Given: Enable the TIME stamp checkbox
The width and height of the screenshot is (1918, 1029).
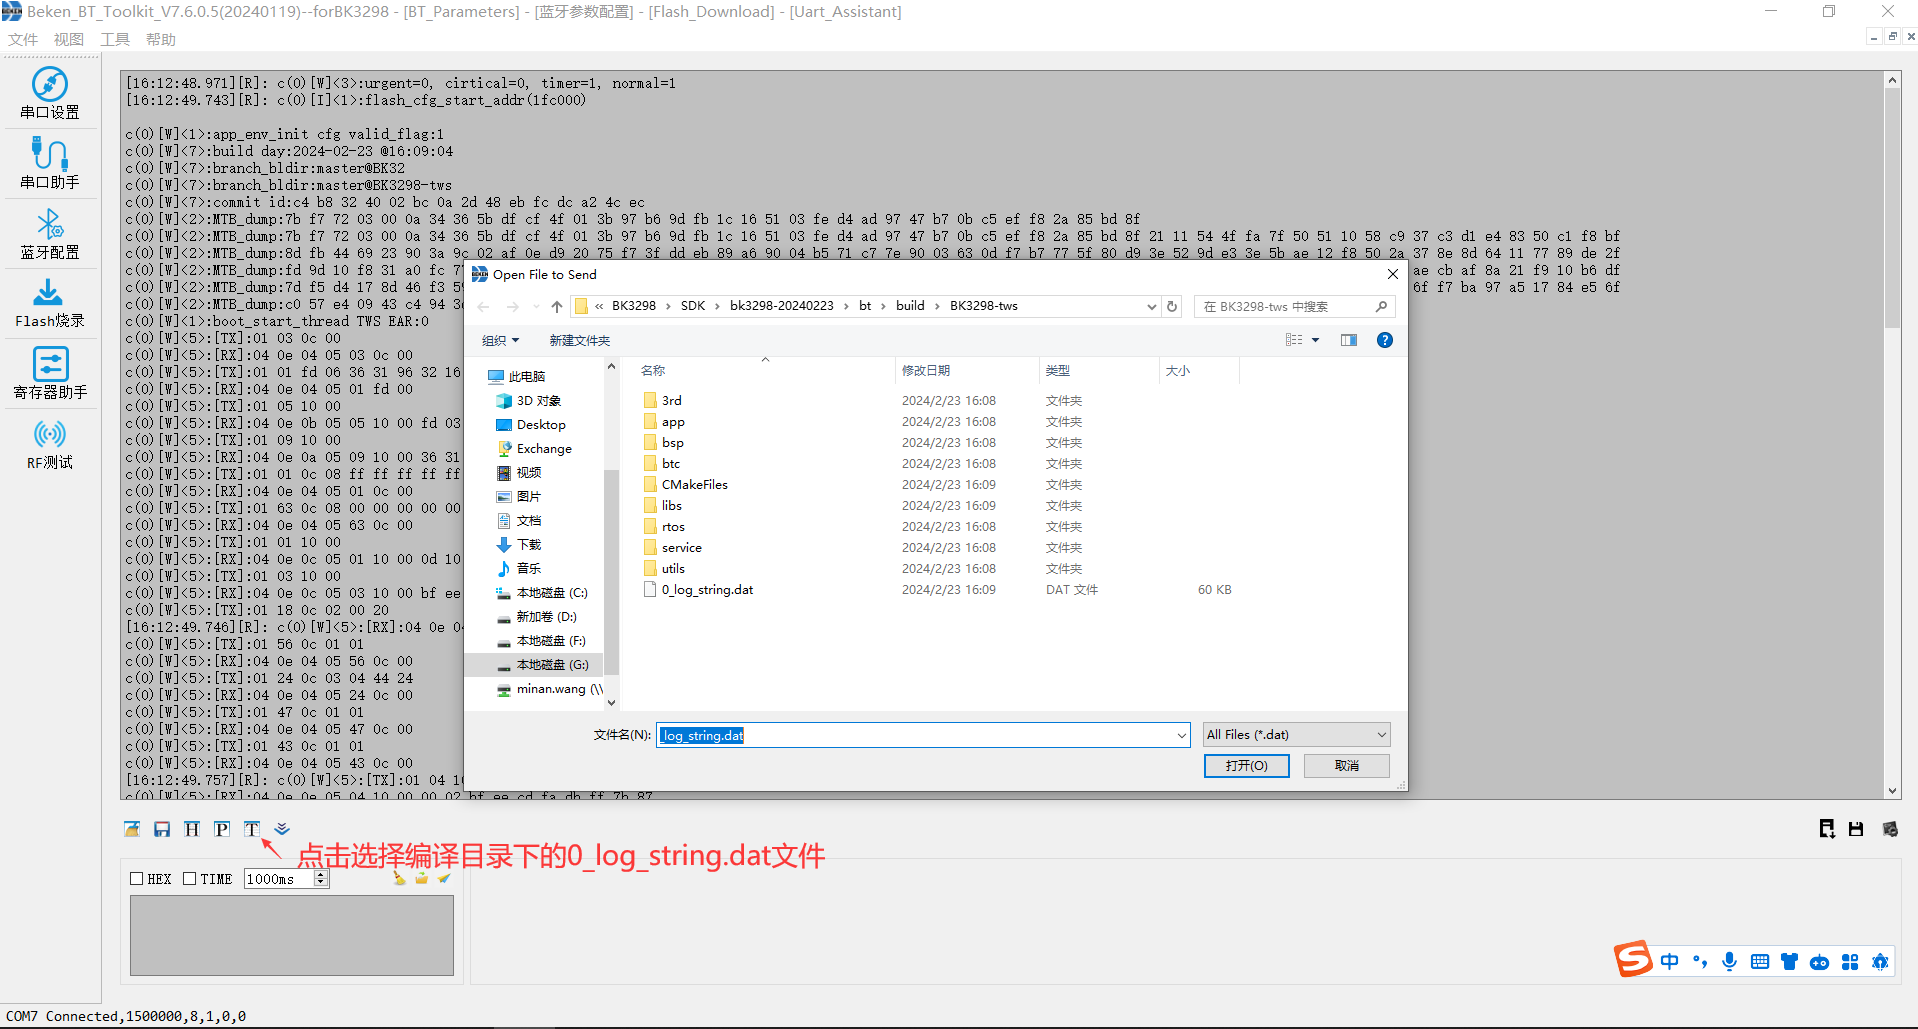Looking at the screenshot, I should 190,878.
